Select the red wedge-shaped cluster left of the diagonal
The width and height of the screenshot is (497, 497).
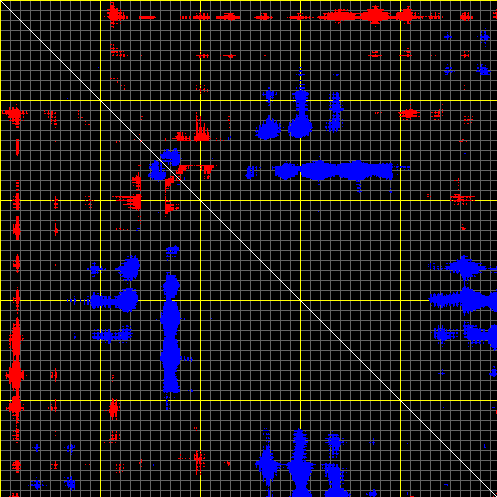(133, 201)
